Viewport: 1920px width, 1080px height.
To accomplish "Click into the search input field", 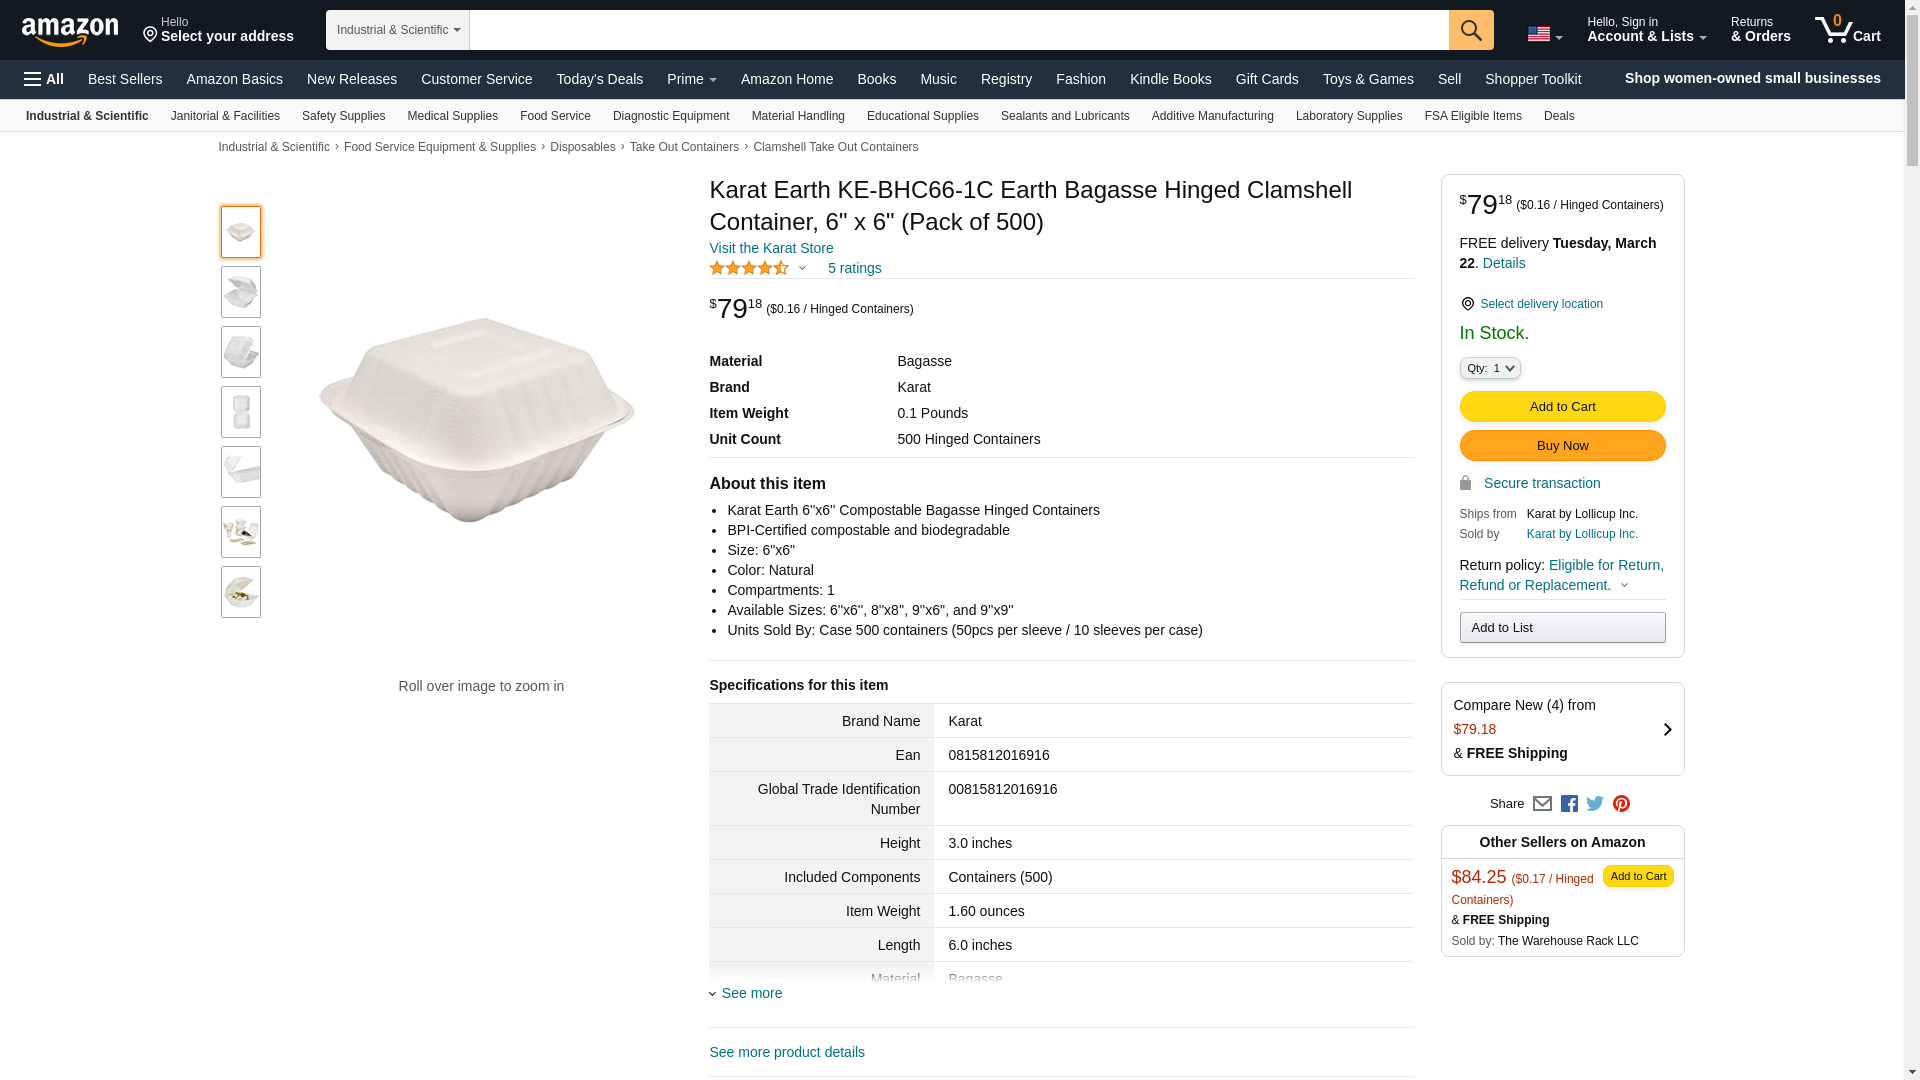I will pos(959,30).
